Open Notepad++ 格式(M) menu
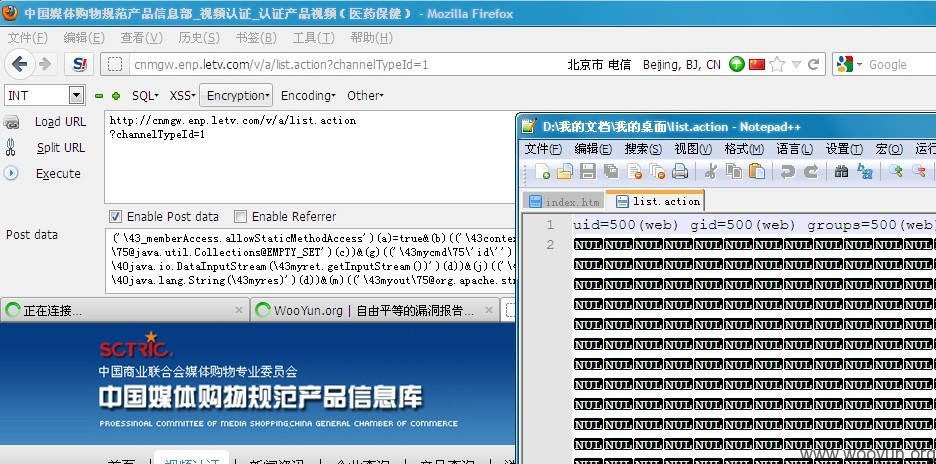This screenshot has height=464, width=936. point(744,149)
